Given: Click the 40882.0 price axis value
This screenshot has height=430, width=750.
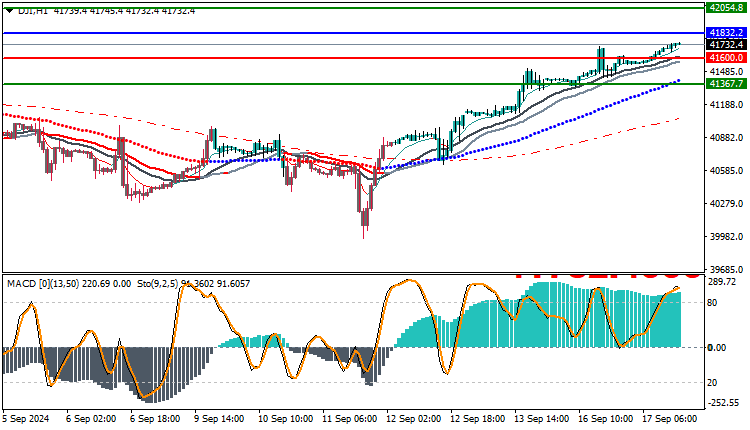Looking at the screenshot, I should click(727, 138).
